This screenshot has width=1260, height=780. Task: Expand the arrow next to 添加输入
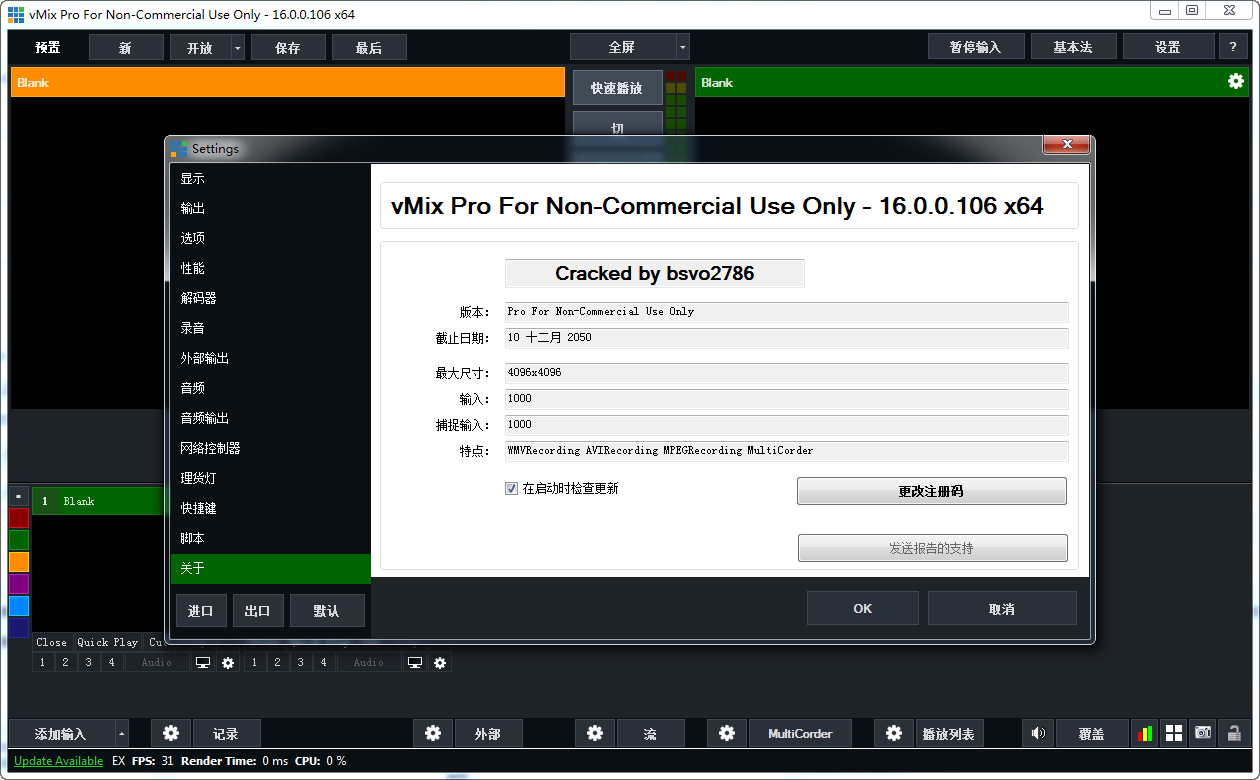tap(122, 733)
